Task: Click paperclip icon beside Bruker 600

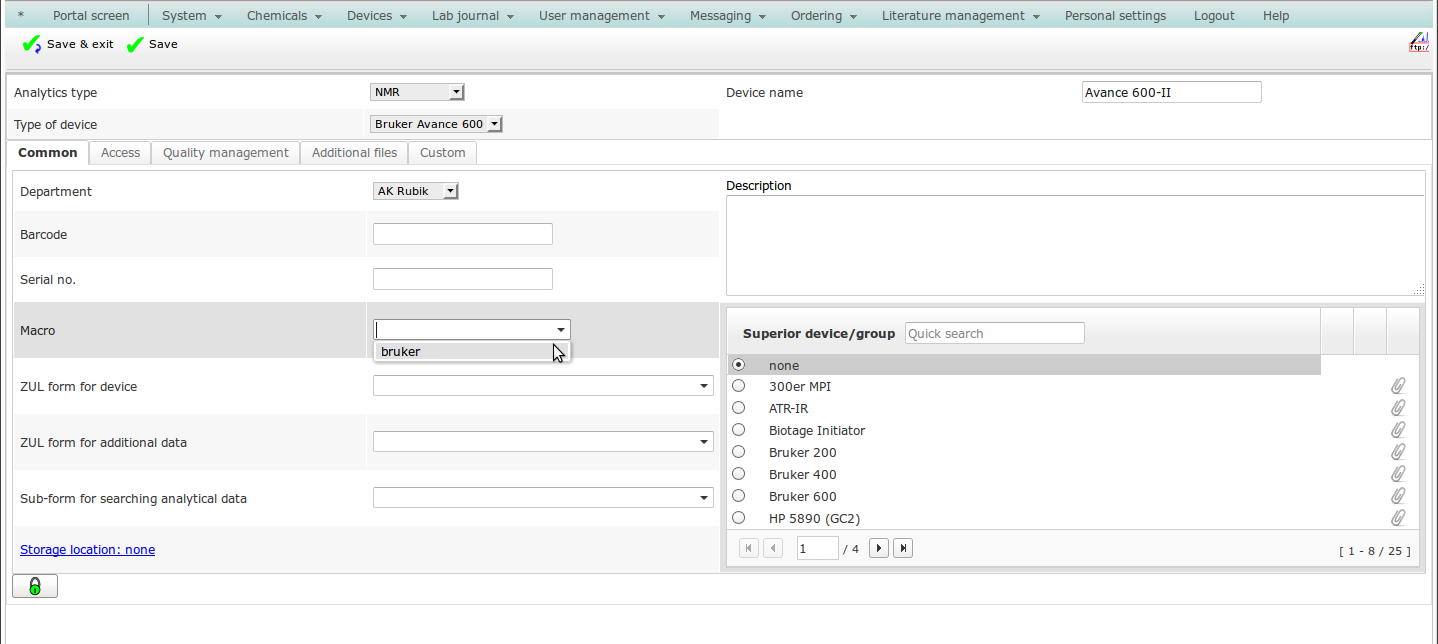Action: click(x=1398, y=496)
